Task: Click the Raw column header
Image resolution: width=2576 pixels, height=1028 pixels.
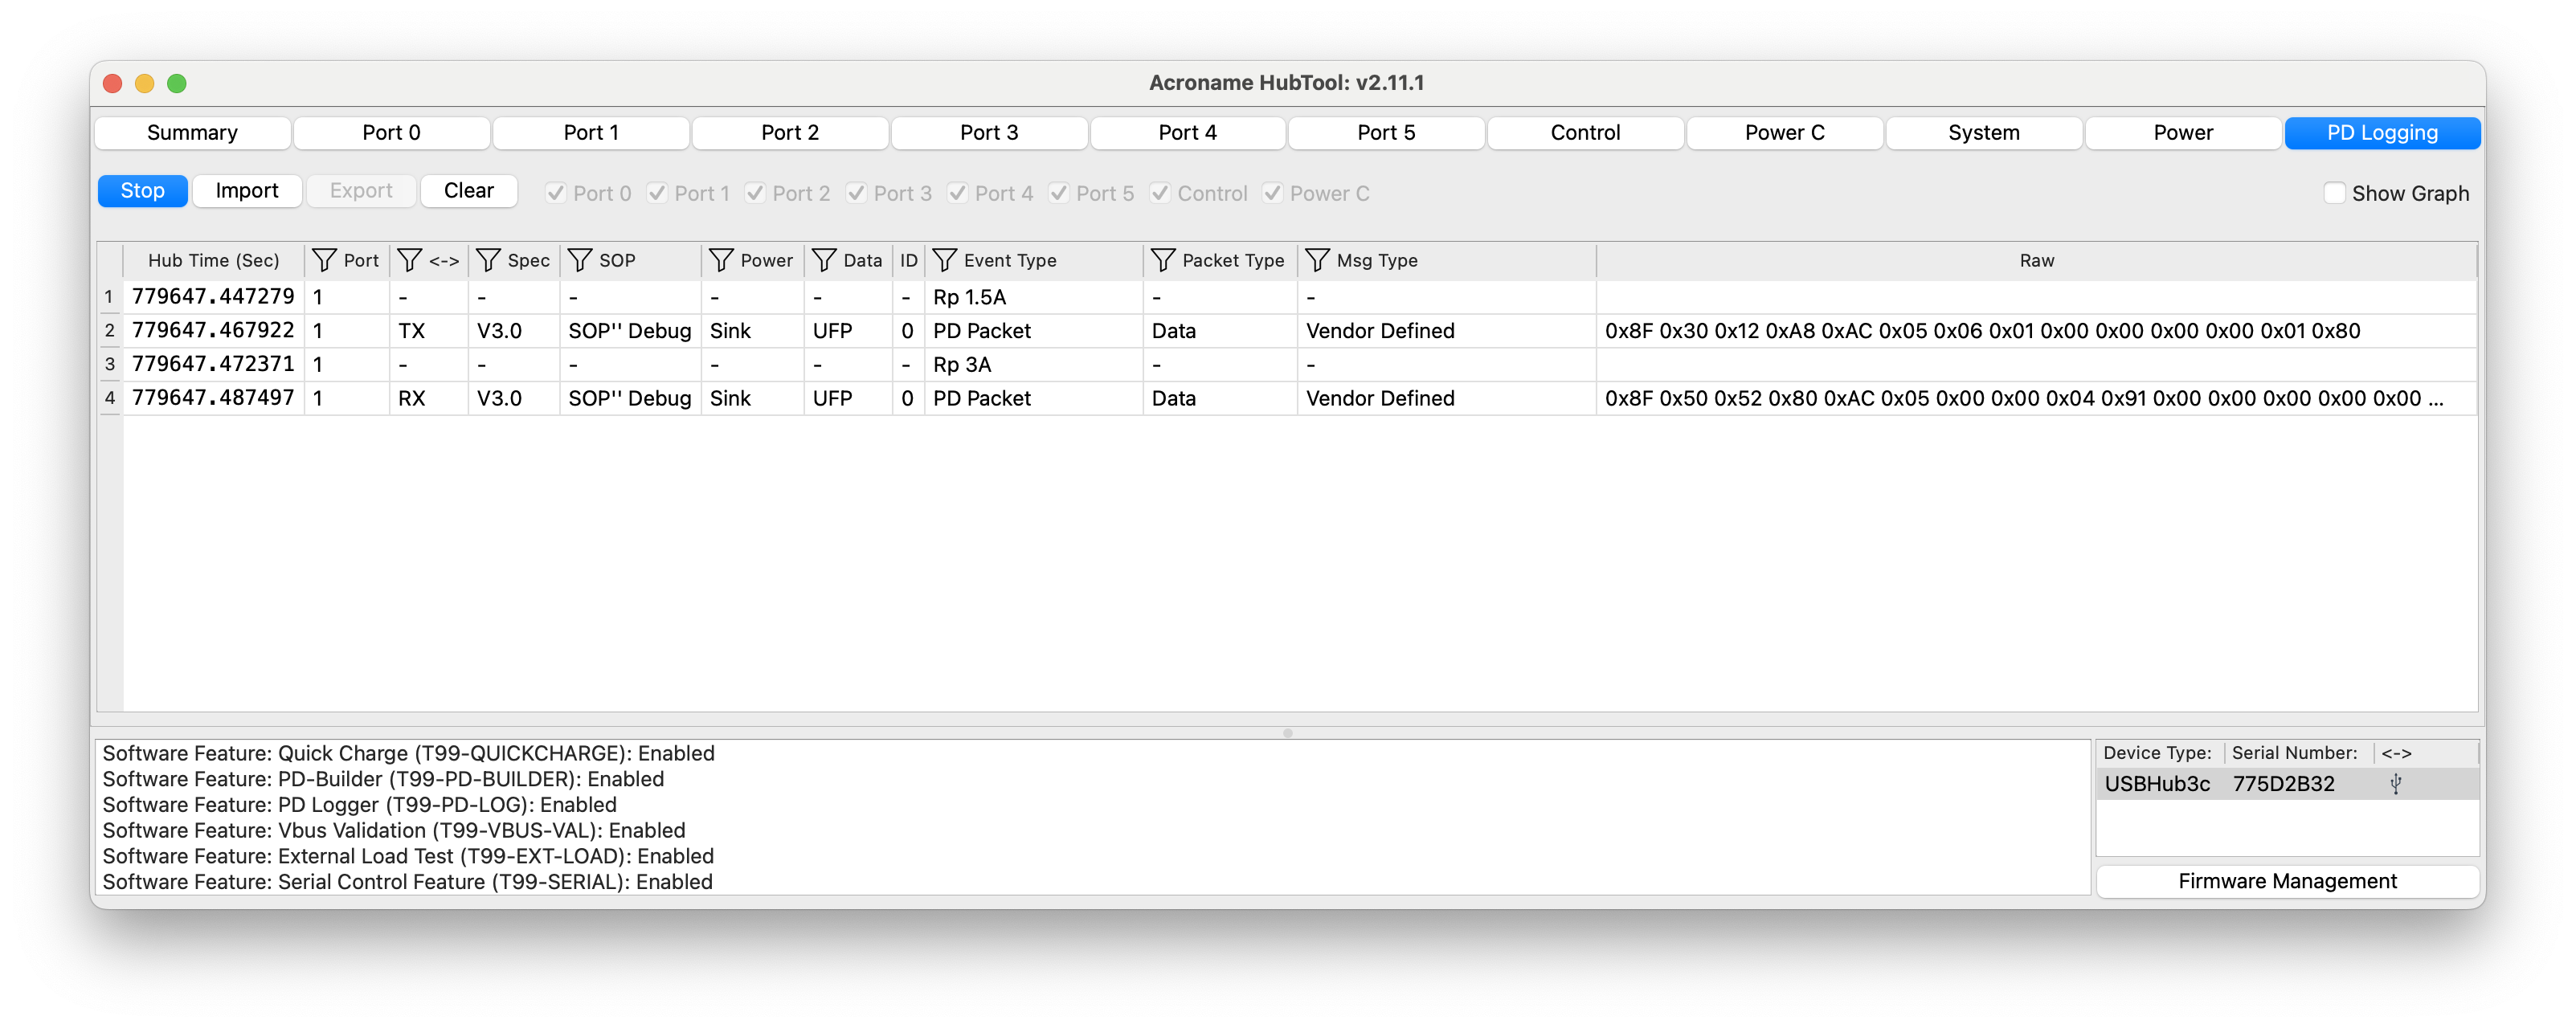Action: [x=2036, y=261]
